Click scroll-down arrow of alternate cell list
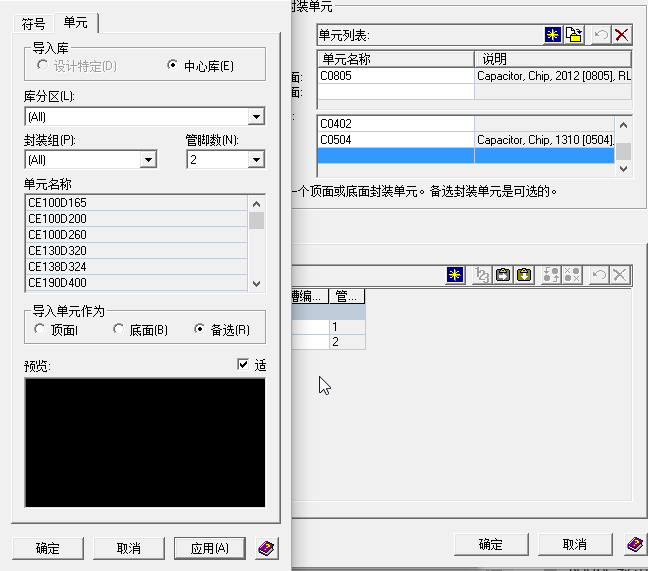The image size is (648, 571). point(624,169)
